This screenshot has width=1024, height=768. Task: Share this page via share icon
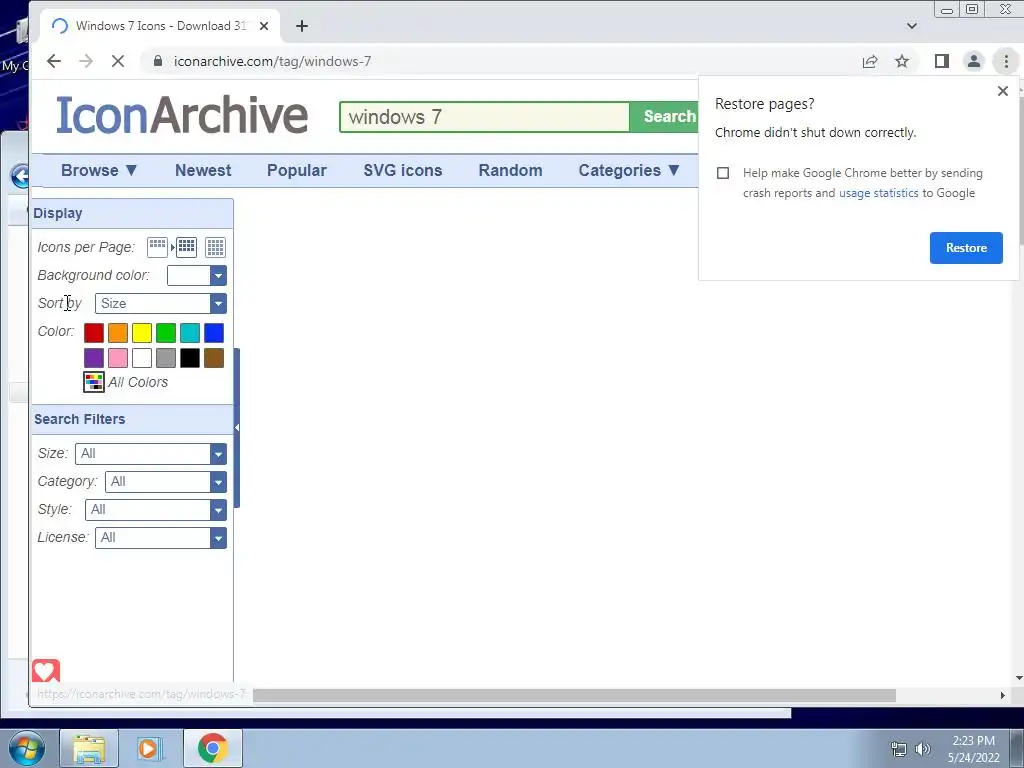pyautogui.click(x=870, y=61)
